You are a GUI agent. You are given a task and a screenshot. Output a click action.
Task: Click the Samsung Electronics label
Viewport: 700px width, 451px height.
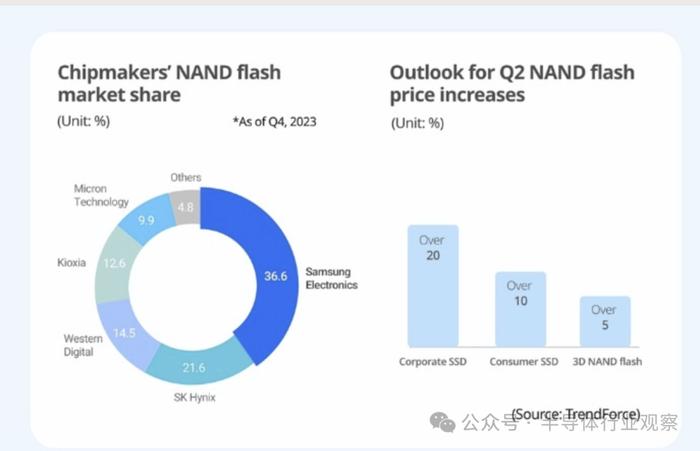[331, 278]
